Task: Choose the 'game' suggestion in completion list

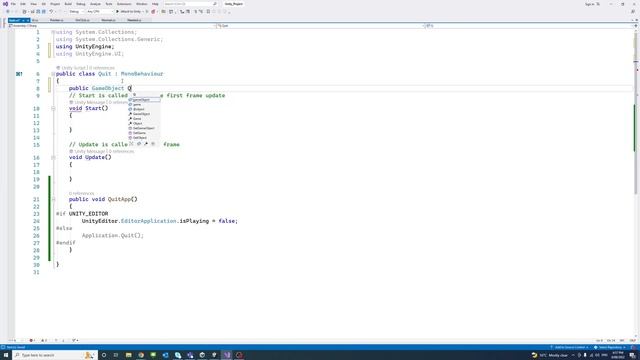Action: click(x=144, y=104)
